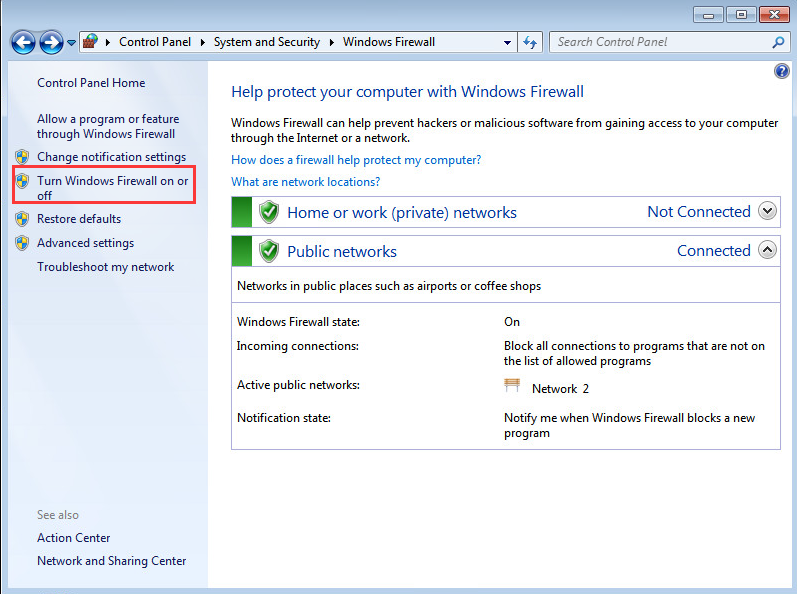This screenshot has width=797, height=594.
Task: Click Notification state label
Action: pyautogui.click(x=284, y=418)
